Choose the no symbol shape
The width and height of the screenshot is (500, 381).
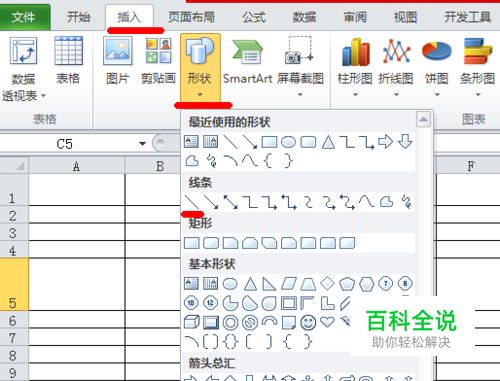click(250, 323)
